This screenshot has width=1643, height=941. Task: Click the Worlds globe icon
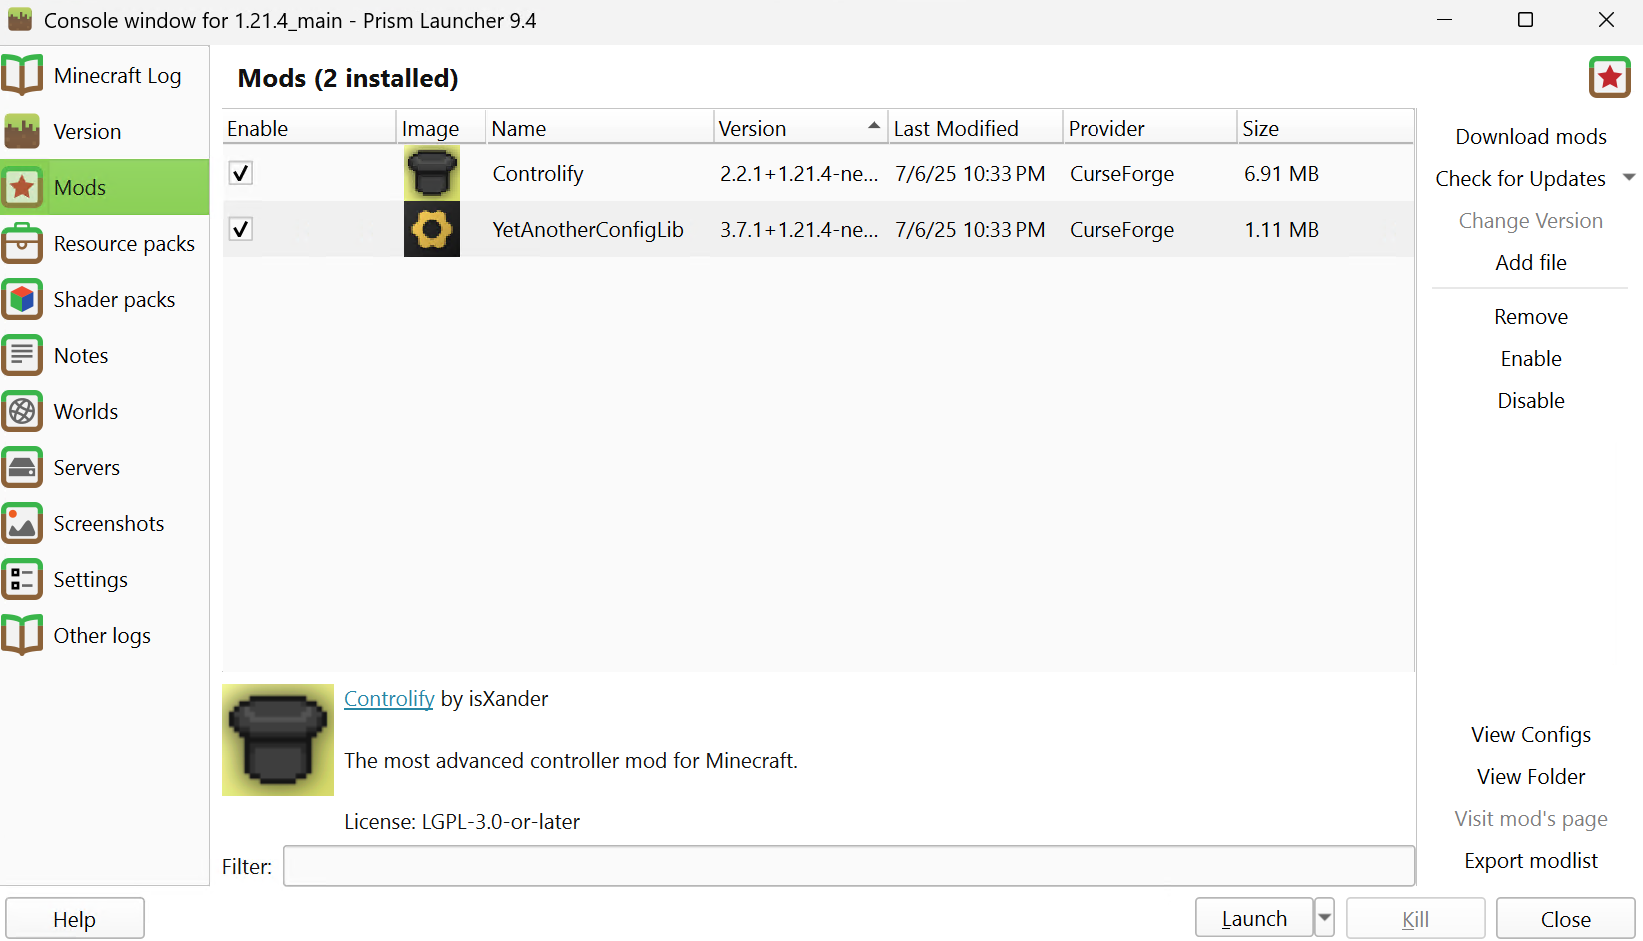pyautogui.click(x=22, y=411)
